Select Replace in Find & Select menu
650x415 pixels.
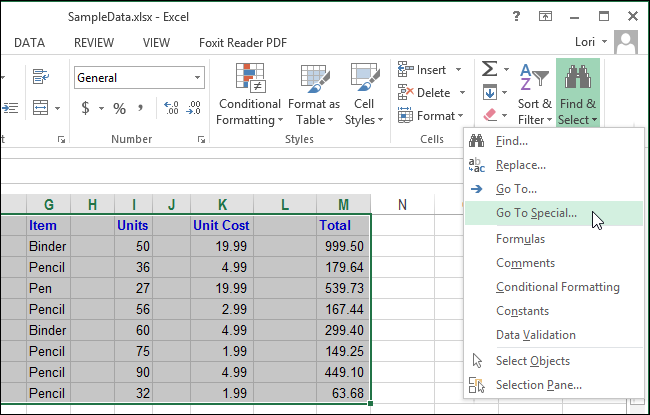pyautogui.click(x=520, y=165)
